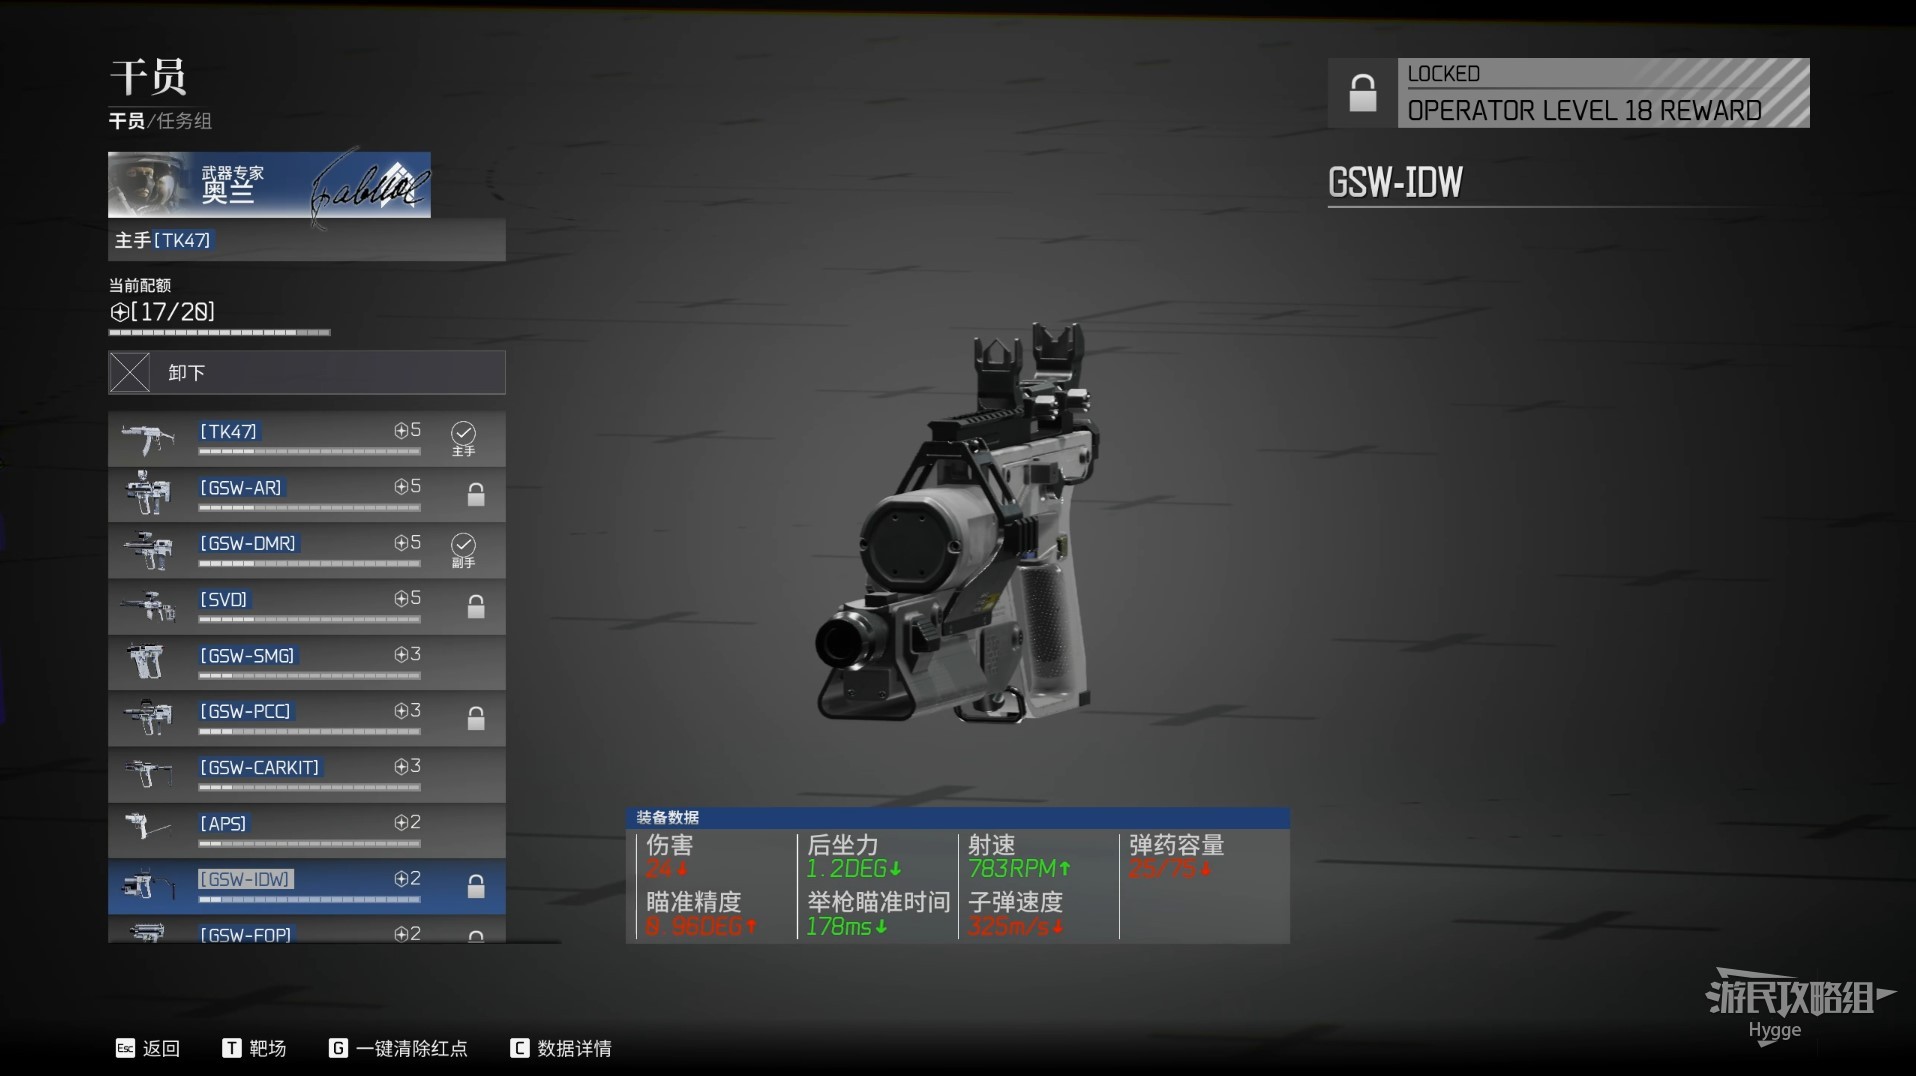Click the quota cost 5 on TK47
Image resolution: width=1916 pixels, height=1076 pixels.
click(x=407, y=430)
